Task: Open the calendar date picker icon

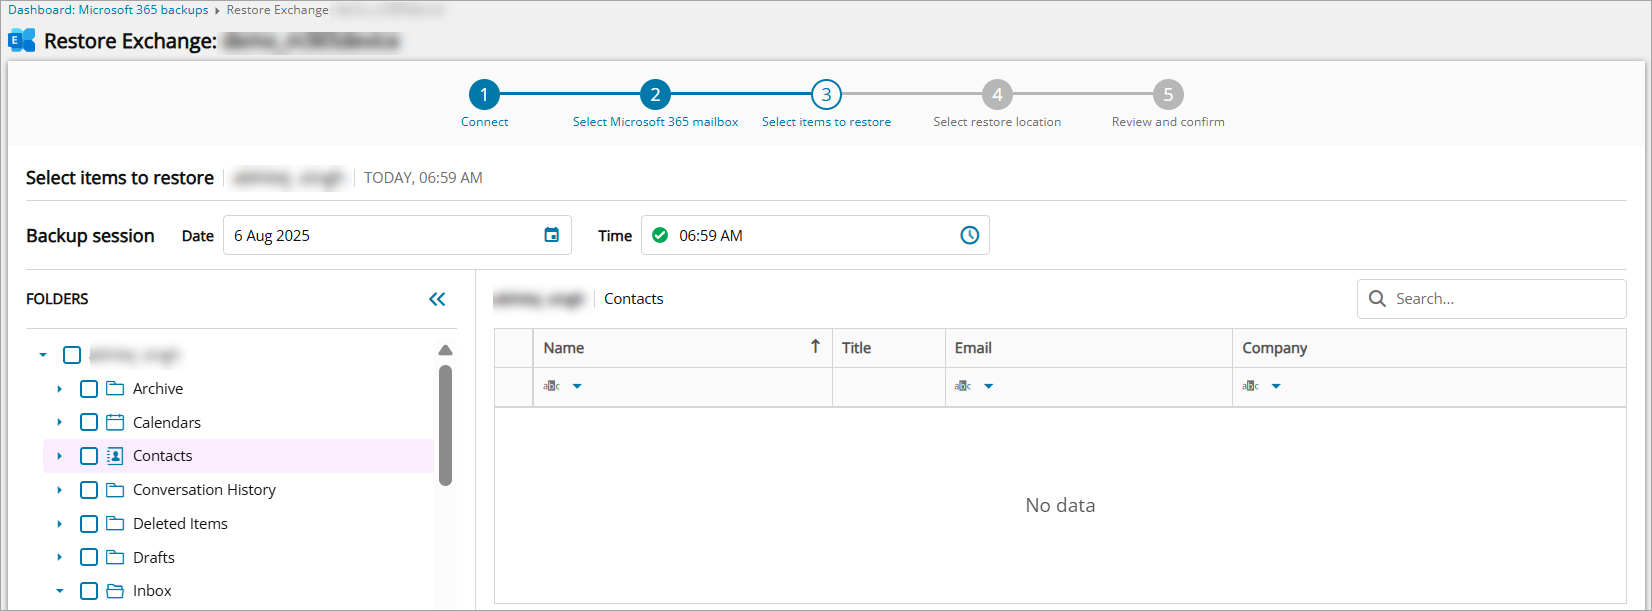Action: [x=551, y=235]
